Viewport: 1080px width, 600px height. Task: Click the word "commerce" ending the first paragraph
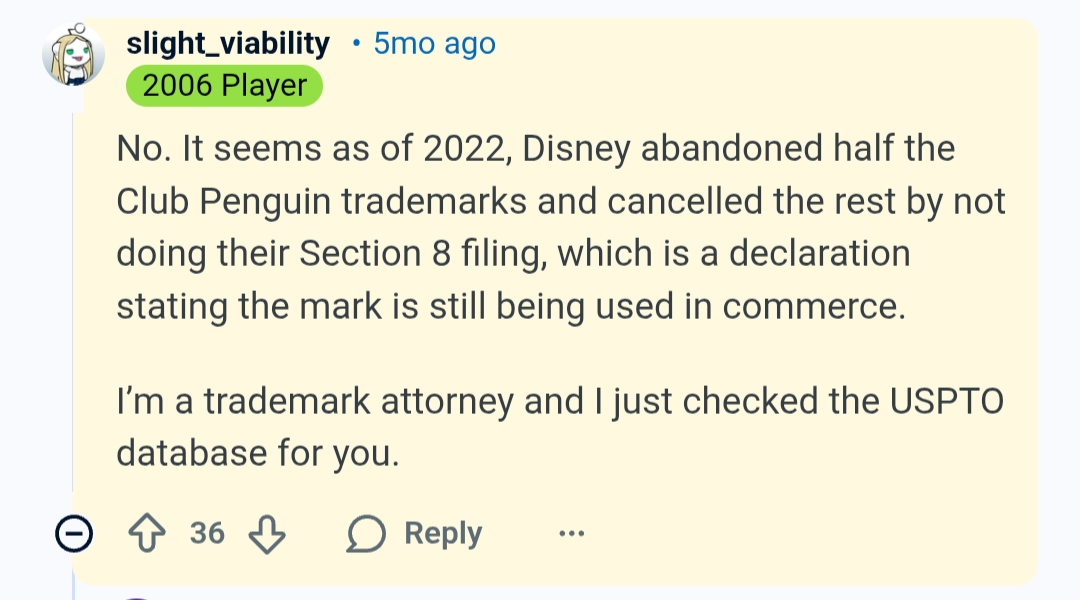click(812, 305)
